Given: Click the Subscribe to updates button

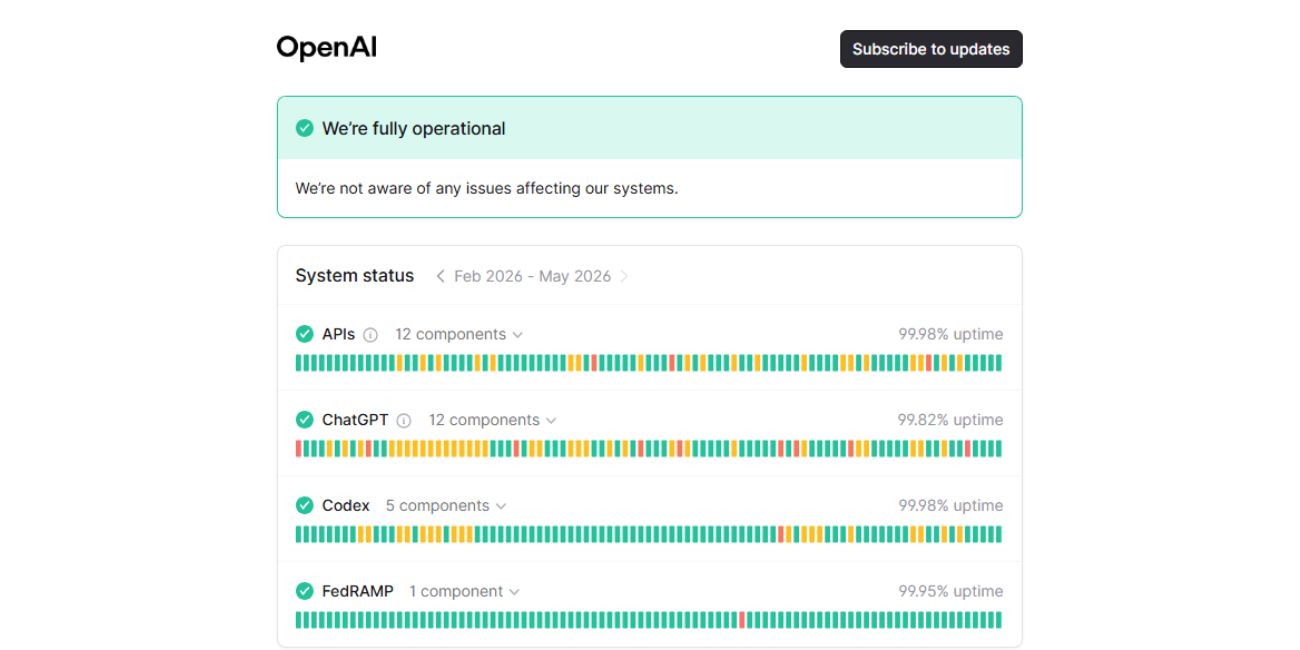Looking at the screenshot, I should pyautogui.click(x=931, y=49).
